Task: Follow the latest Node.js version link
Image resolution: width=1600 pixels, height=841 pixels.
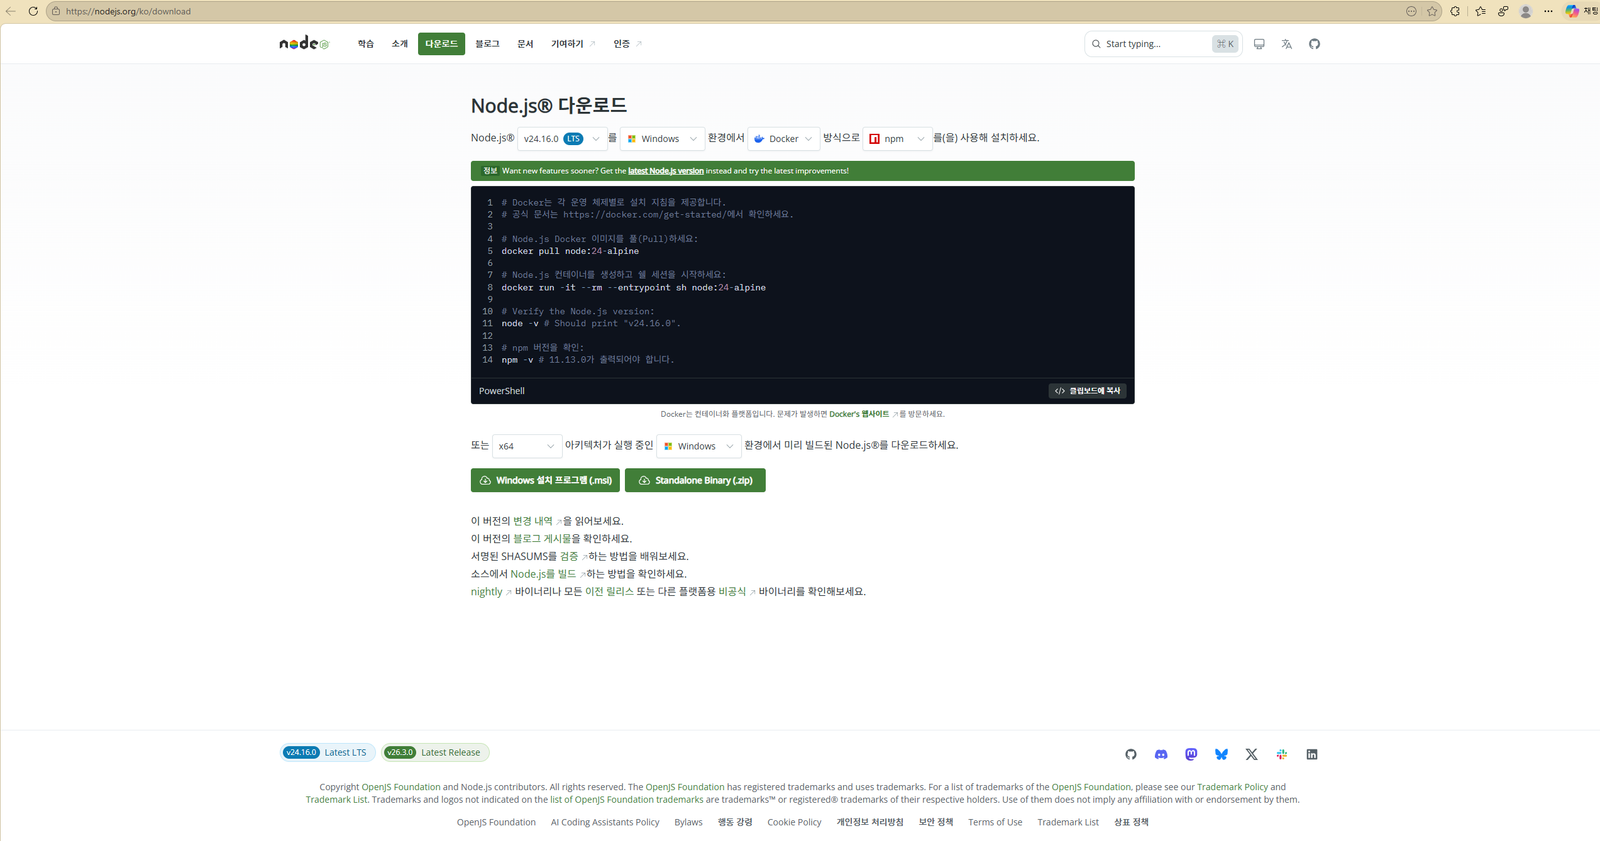Action: (665, 171)
